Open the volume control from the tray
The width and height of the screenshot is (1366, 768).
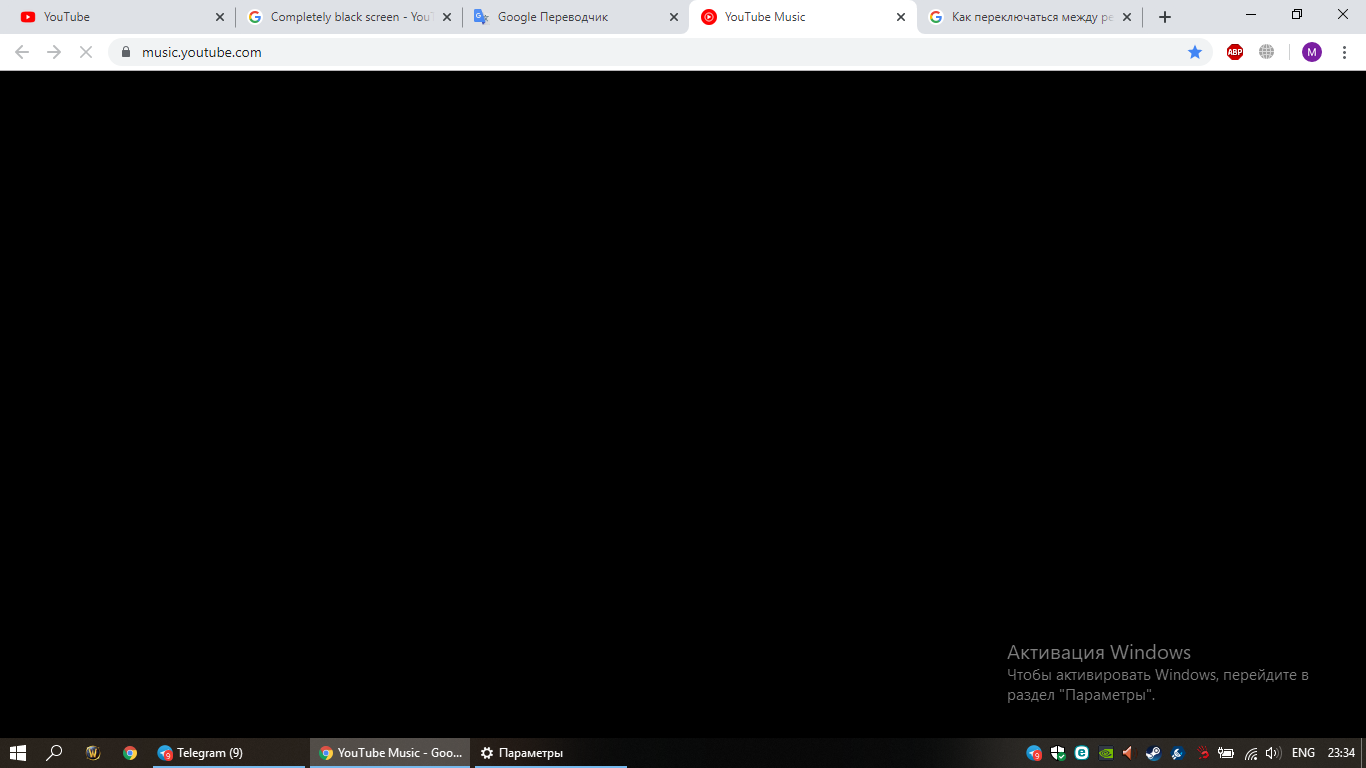1272,753
